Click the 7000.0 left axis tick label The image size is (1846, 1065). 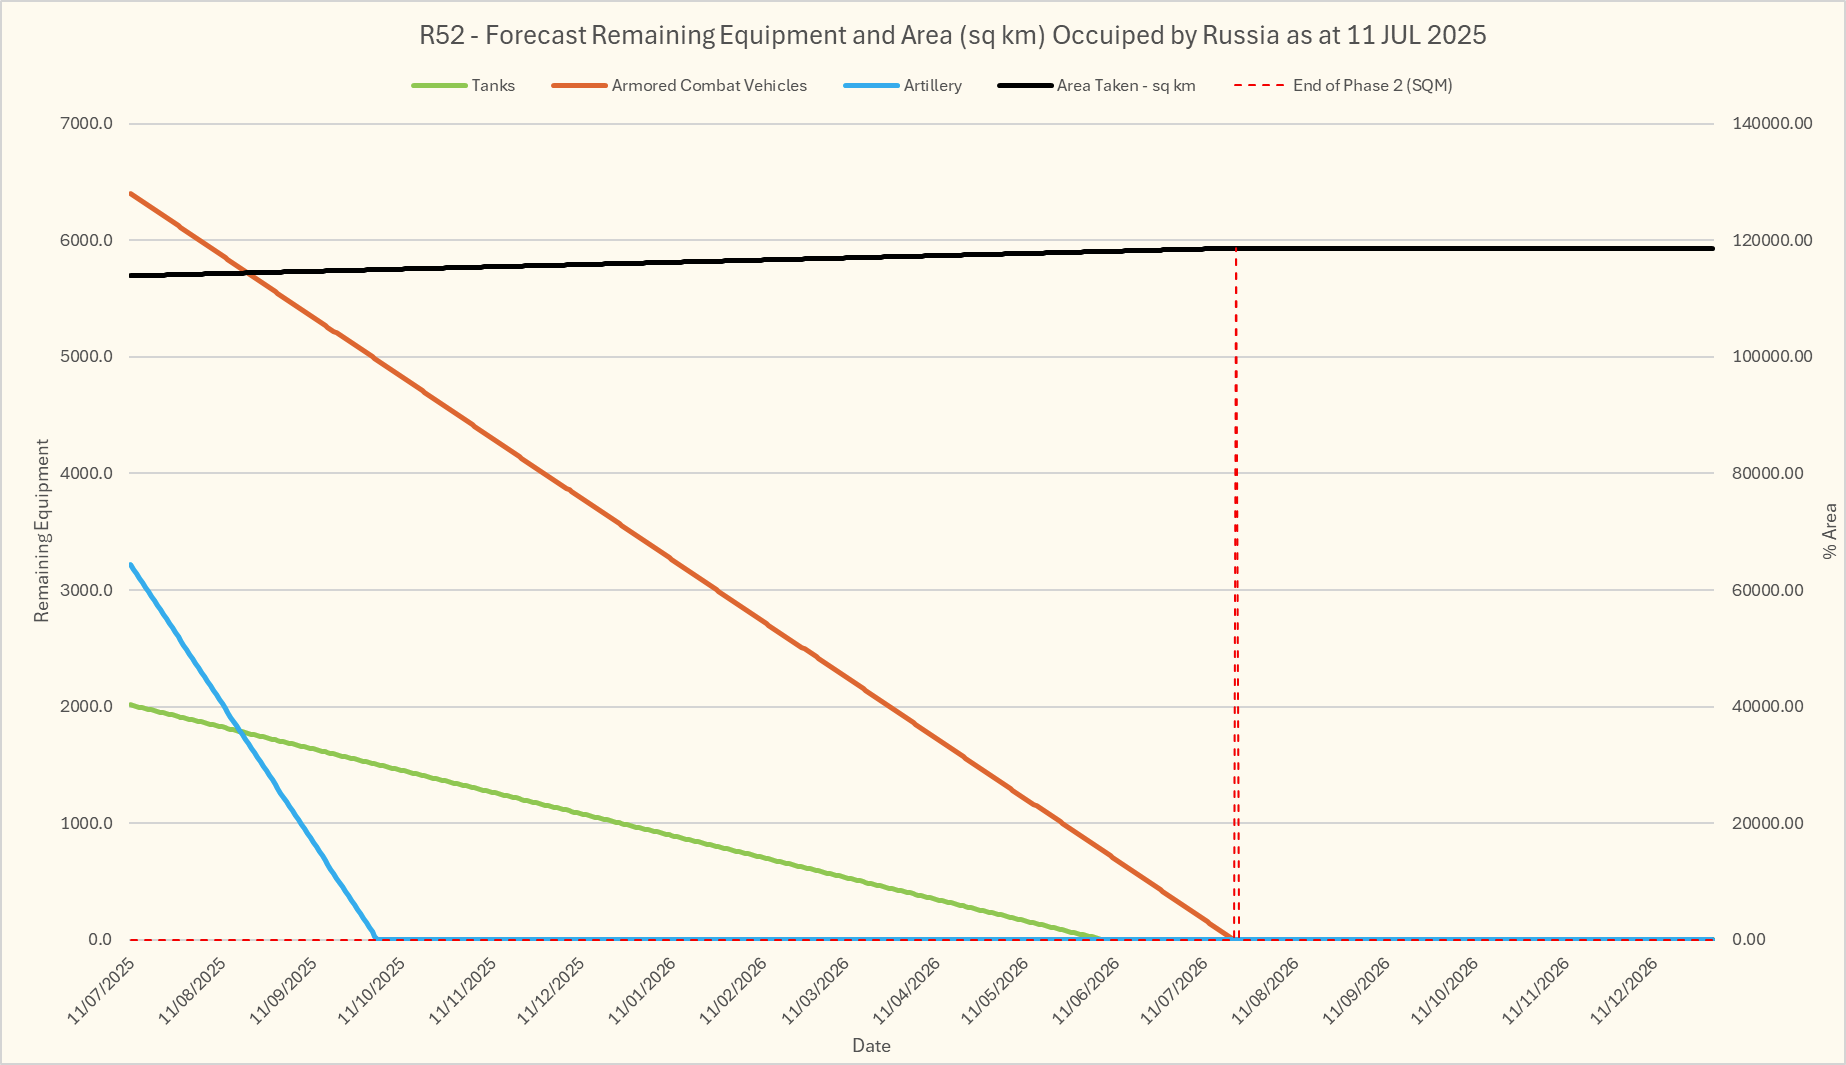coord(87,124)
